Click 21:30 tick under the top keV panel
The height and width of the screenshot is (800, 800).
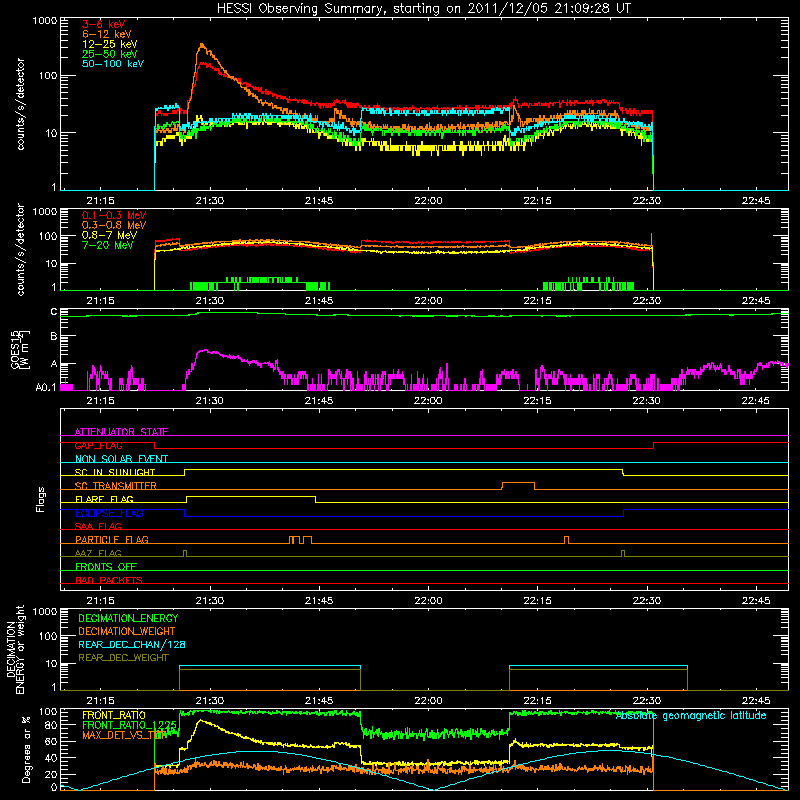(210, 201)
